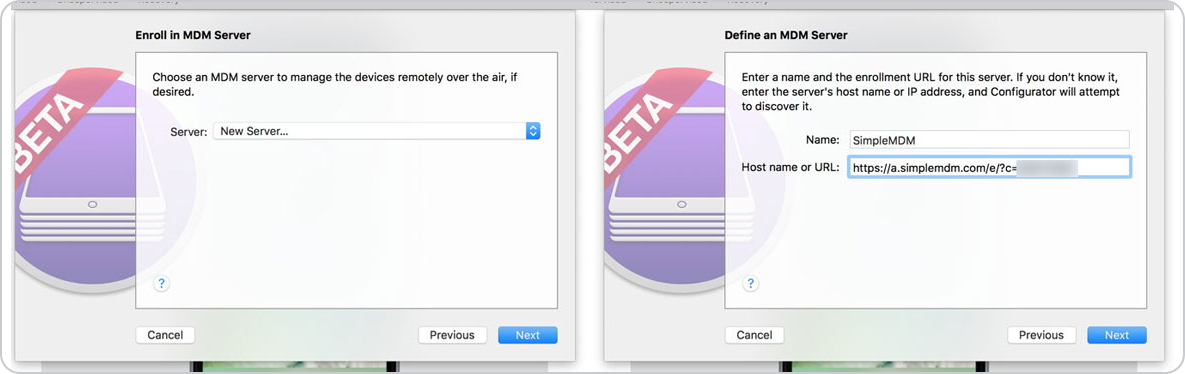Open the Server dropdown showing New Server...
Screen dimensions: 1185x374
376,131
